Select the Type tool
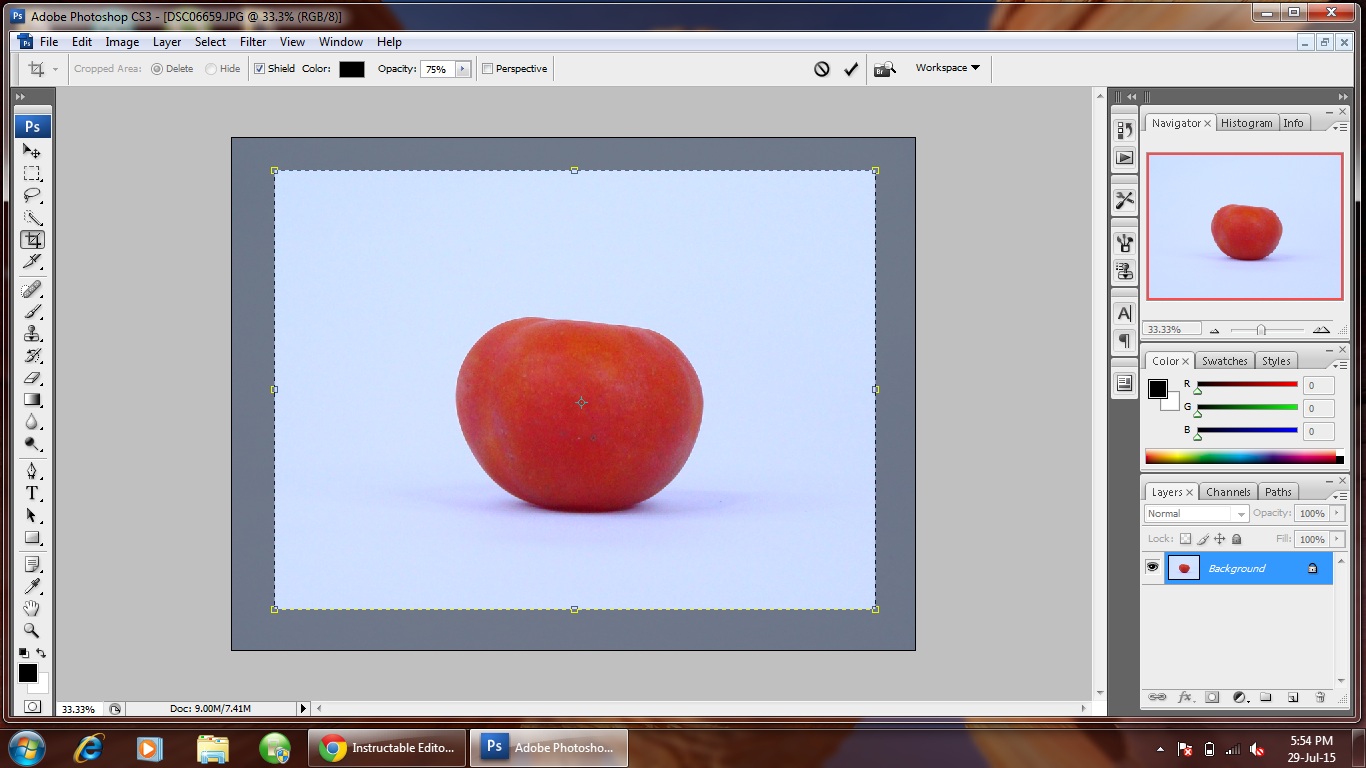The height and width of the screenshot is (768, 1366). pos(32,493)
